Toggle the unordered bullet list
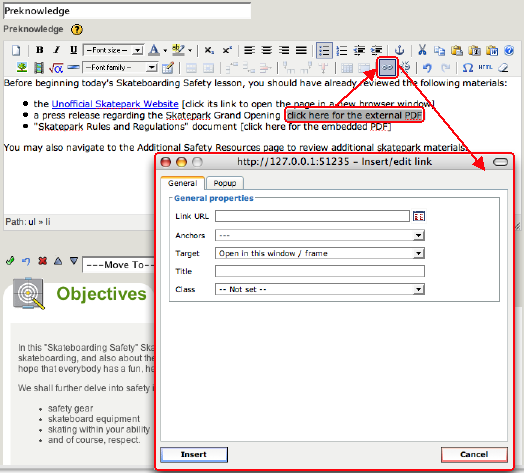This screenshot has width=524, height=473. (x=324, y=50)
